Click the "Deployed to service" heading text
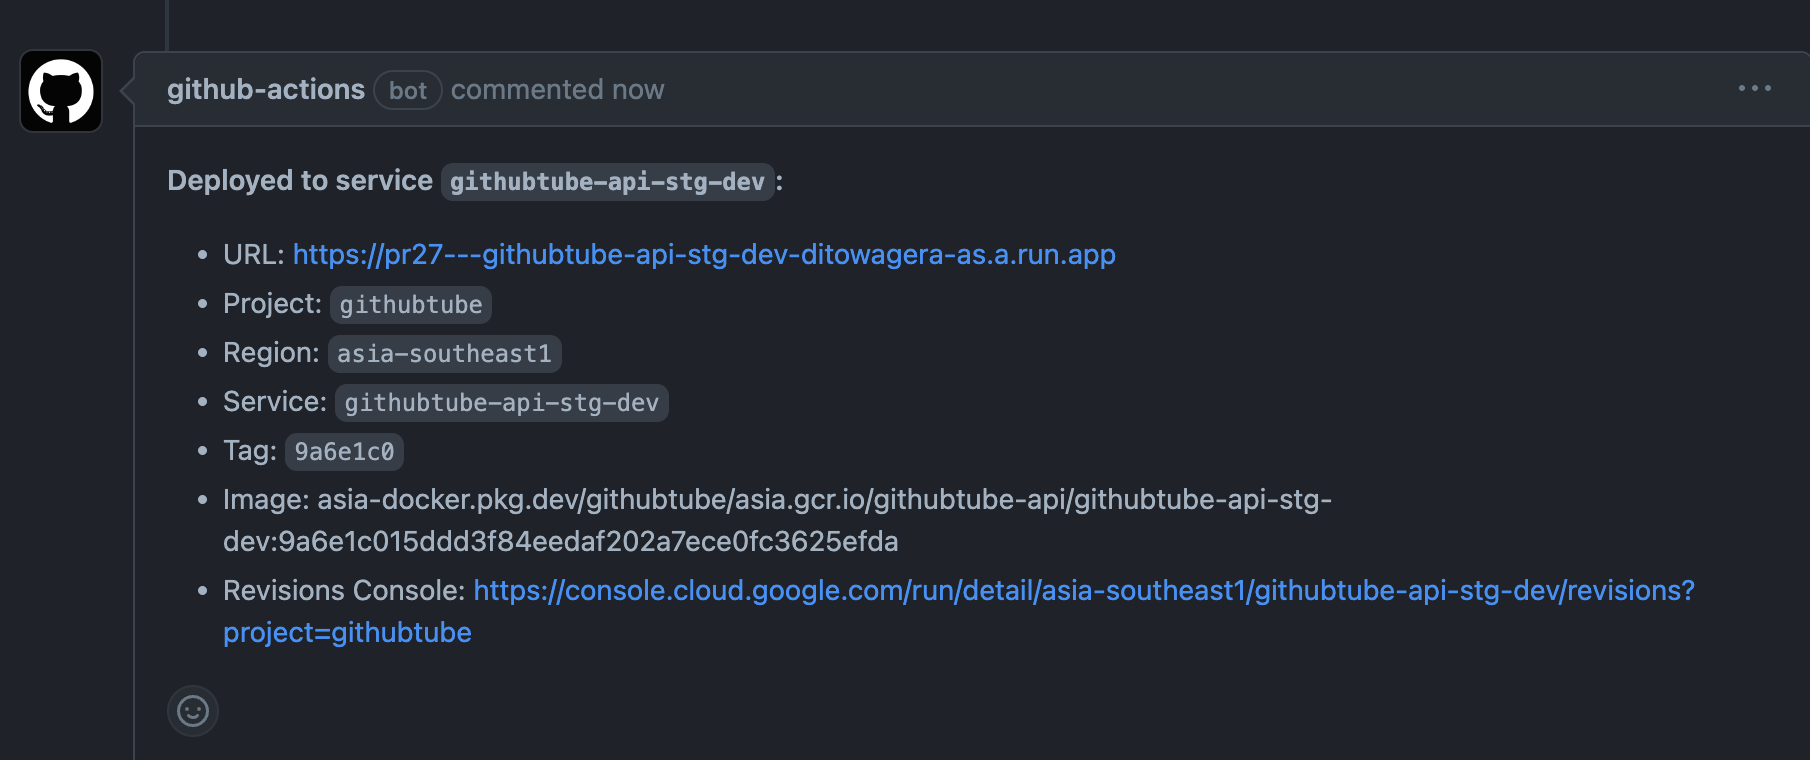 tap(299, 181)
